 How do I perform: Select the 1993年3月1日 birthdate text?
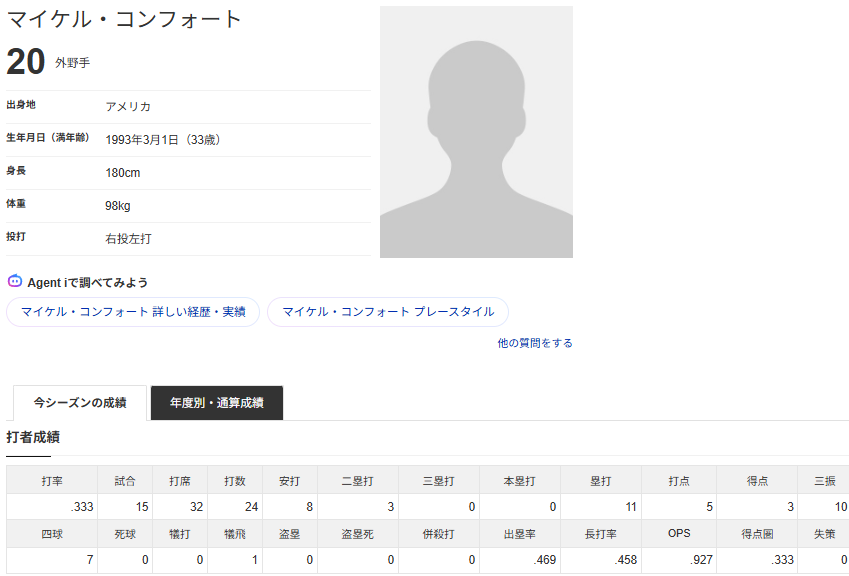coord(142,140)
